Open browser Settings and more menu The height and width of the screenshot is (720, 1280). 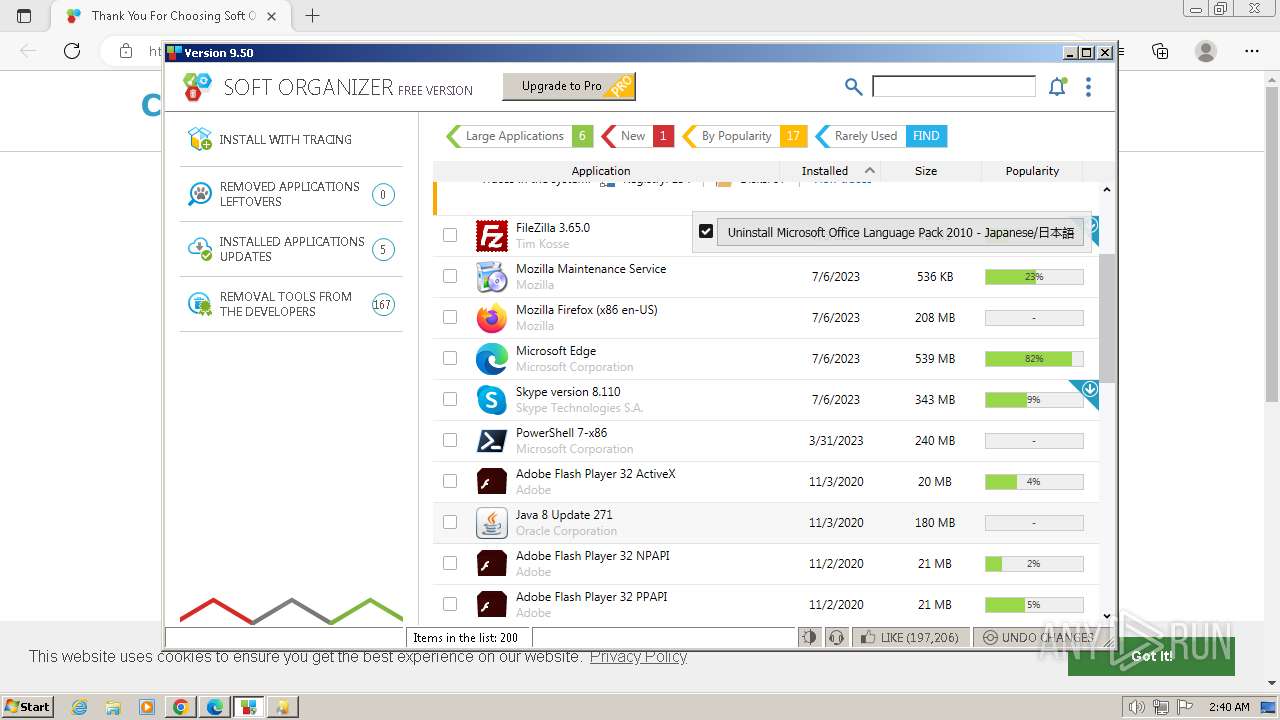pos(1252,51)
